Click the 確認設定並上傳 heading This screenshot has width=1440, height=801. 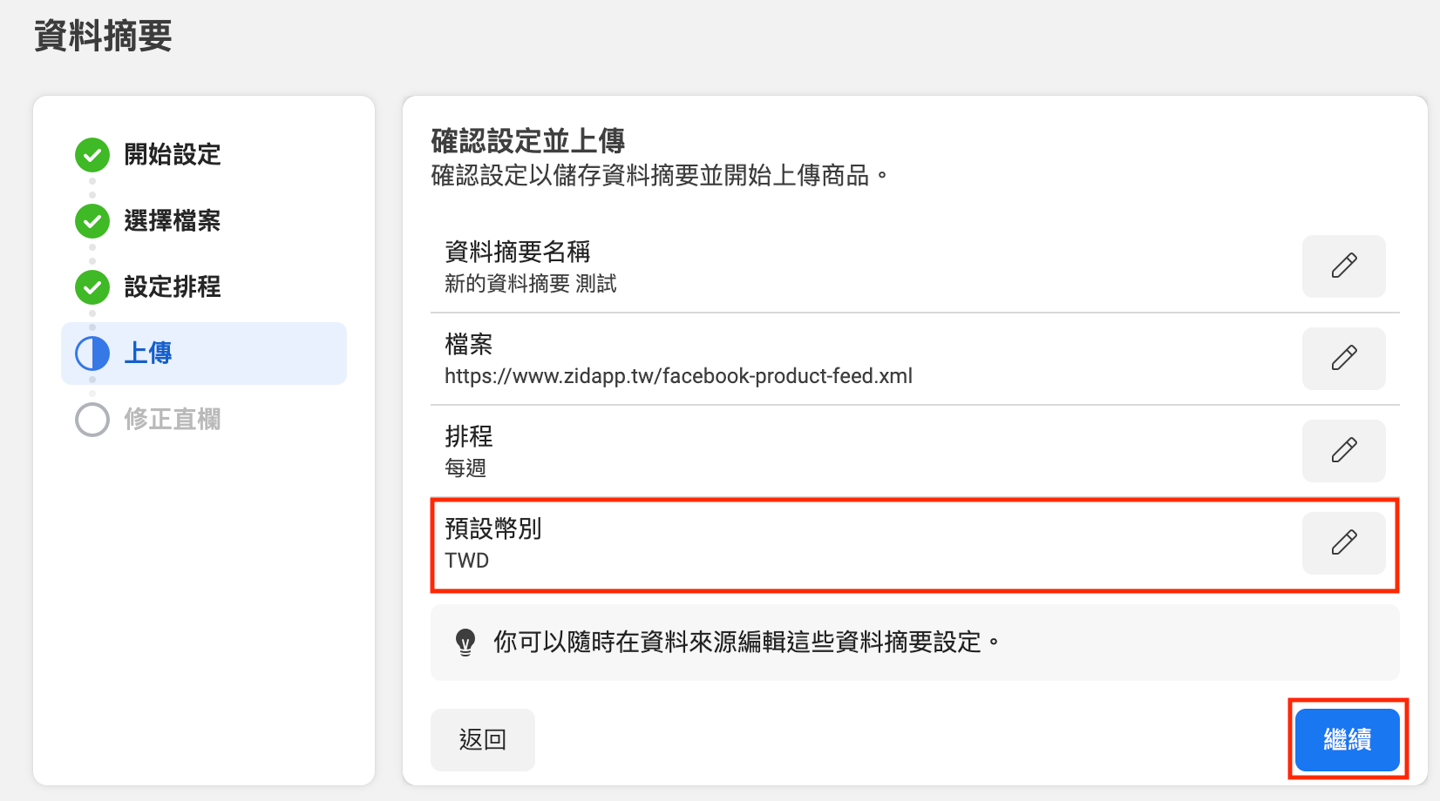527,141
